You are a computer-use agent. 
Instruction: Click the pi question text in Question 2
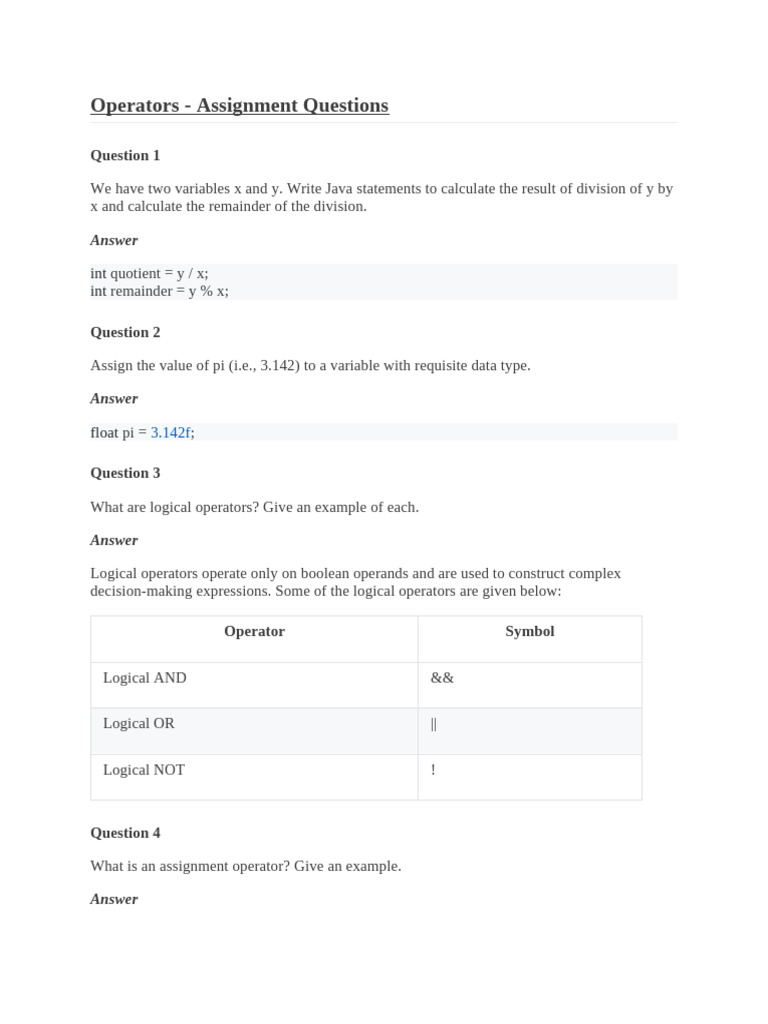pos(310,366)
